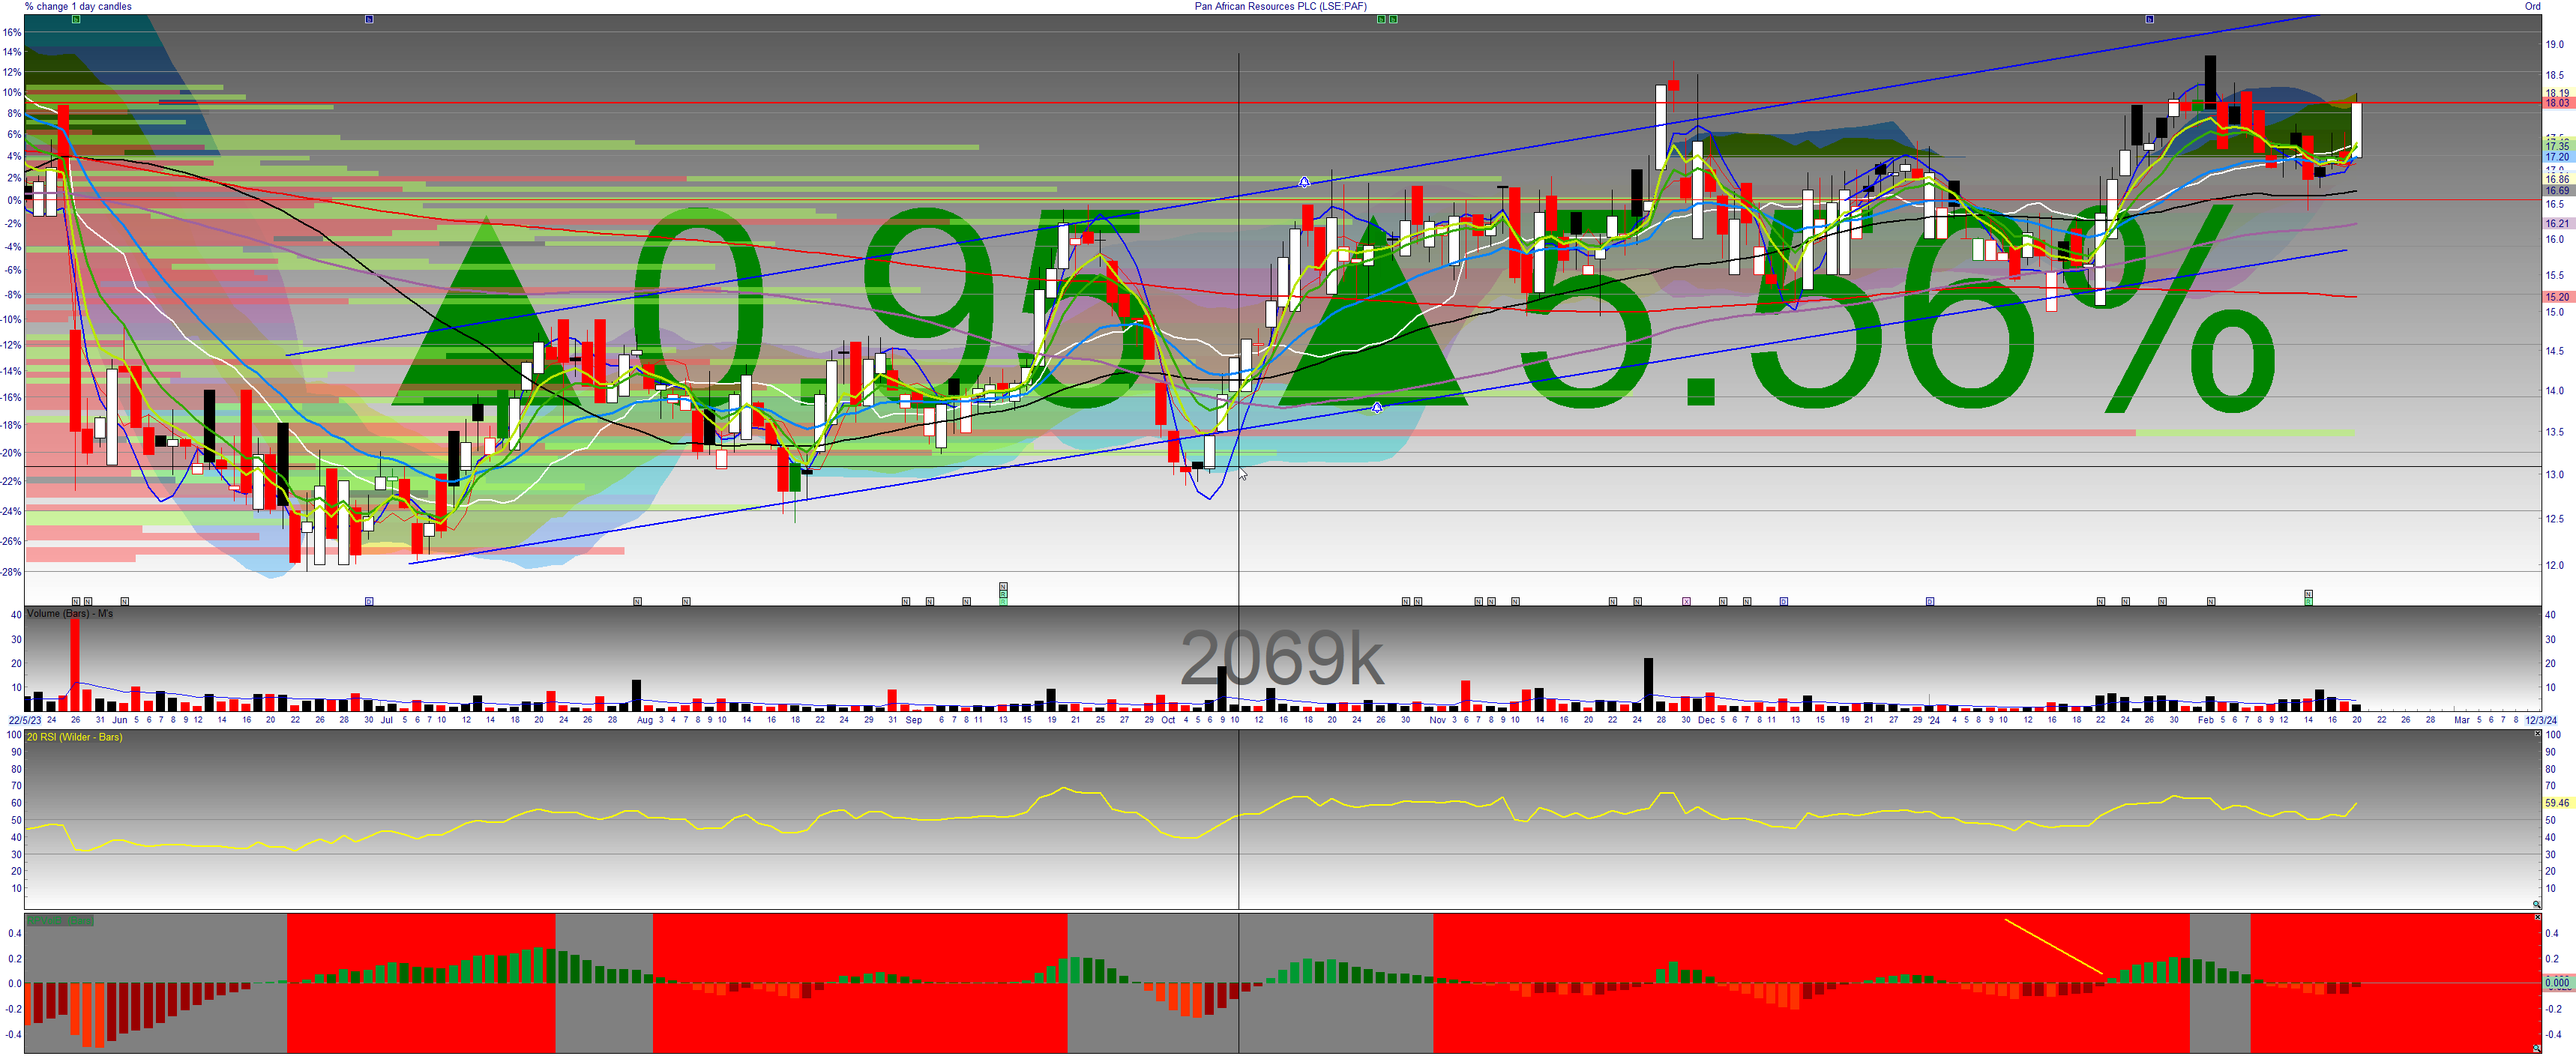Click the topmost N marker in the September 13 stack

pos(1003,586)
